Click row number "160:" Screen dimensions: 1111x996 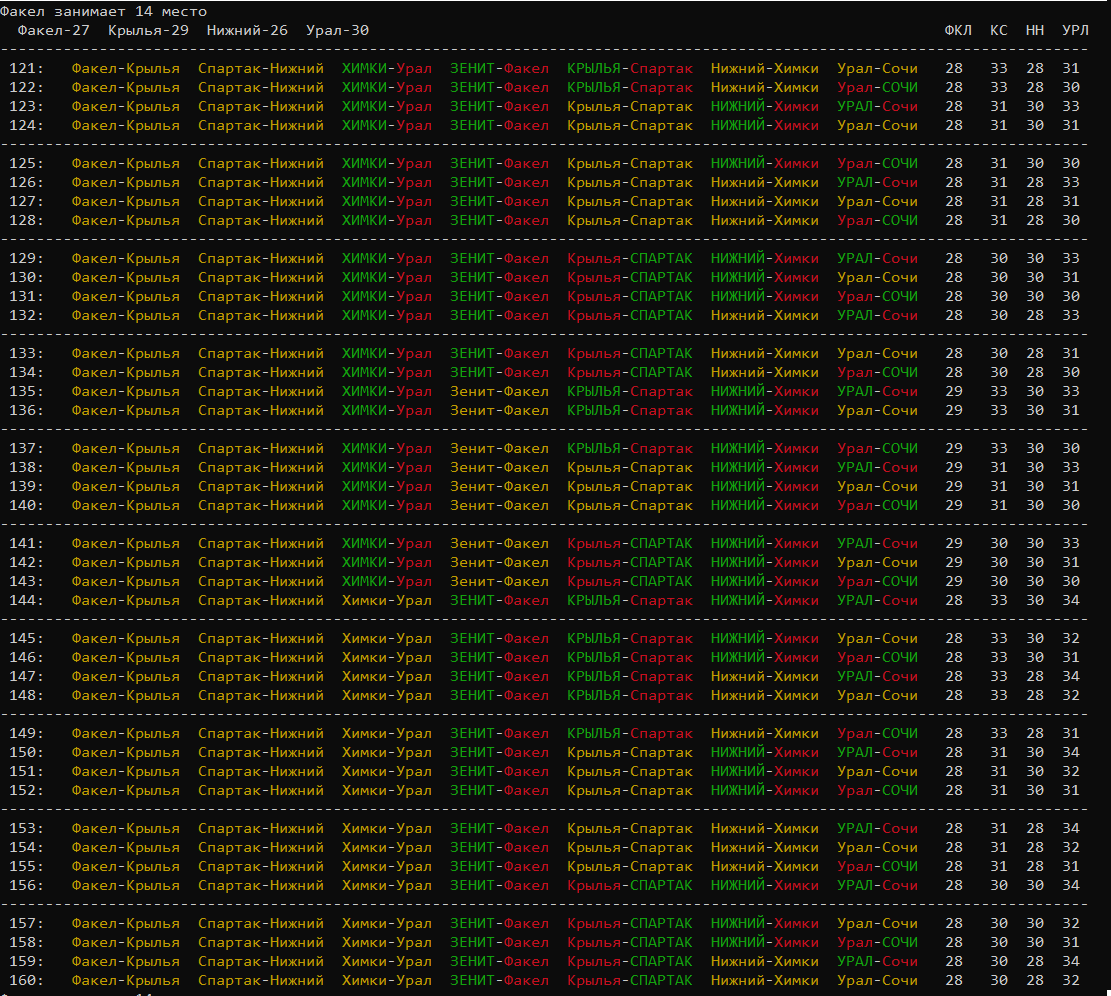pos(26,980)
